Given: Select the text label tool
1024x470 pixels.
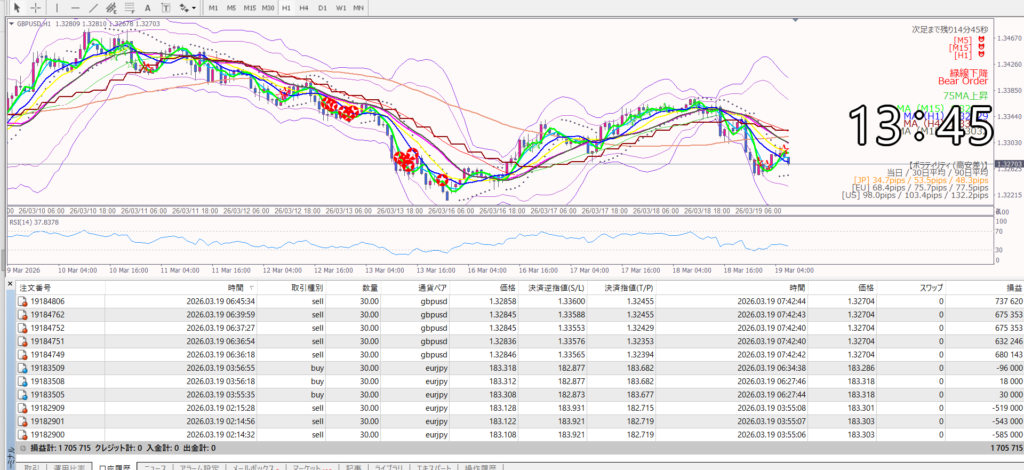Looking at the screenshot, I should click(164, 7).
